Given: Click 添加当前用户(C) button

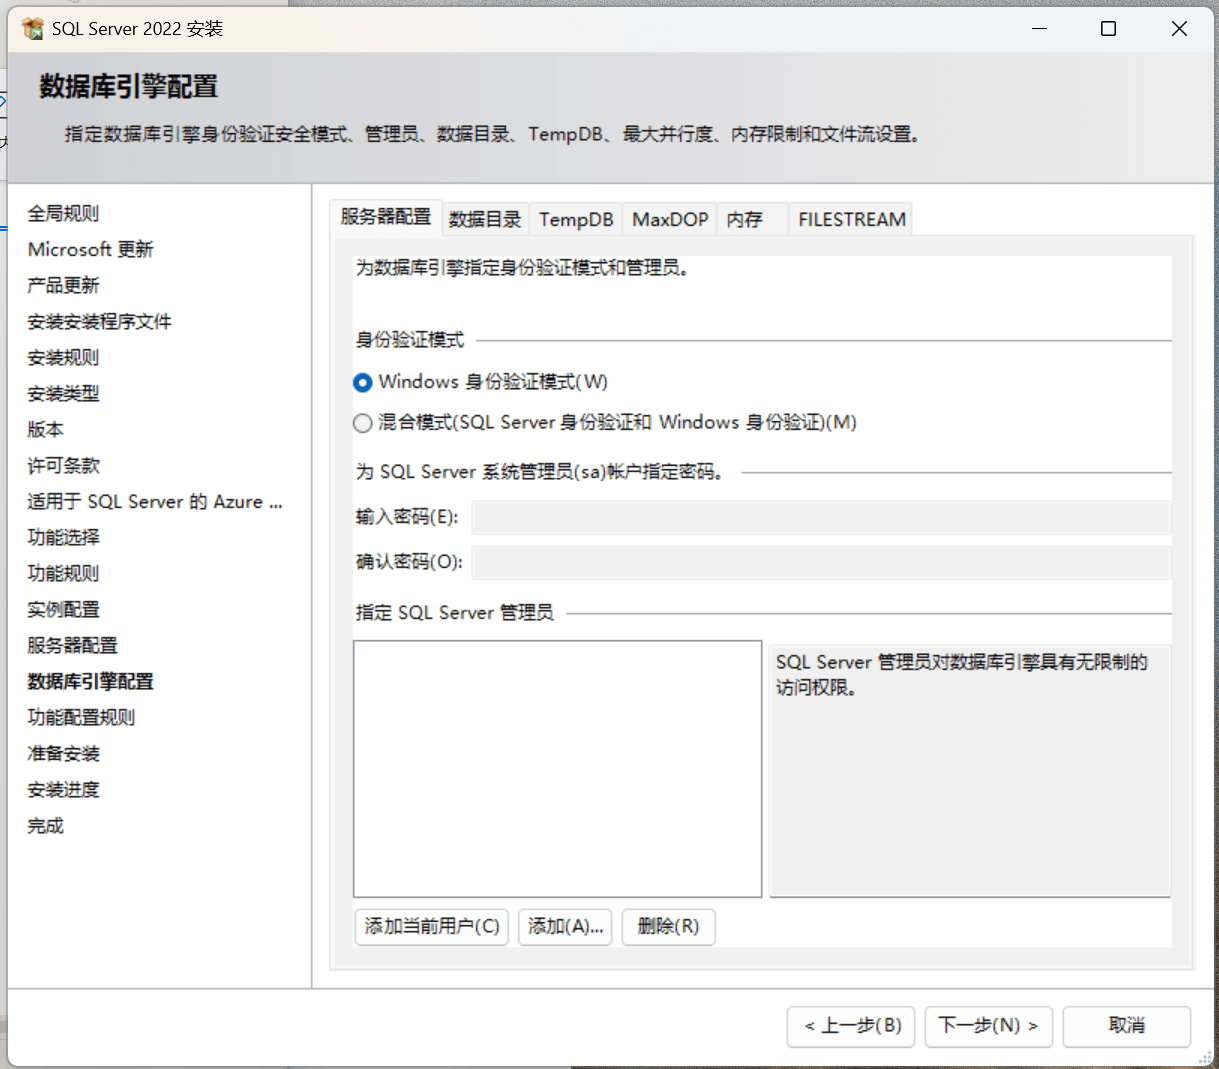Looking at the screenshot, I should pyautogui.click(x=432, y=926).
